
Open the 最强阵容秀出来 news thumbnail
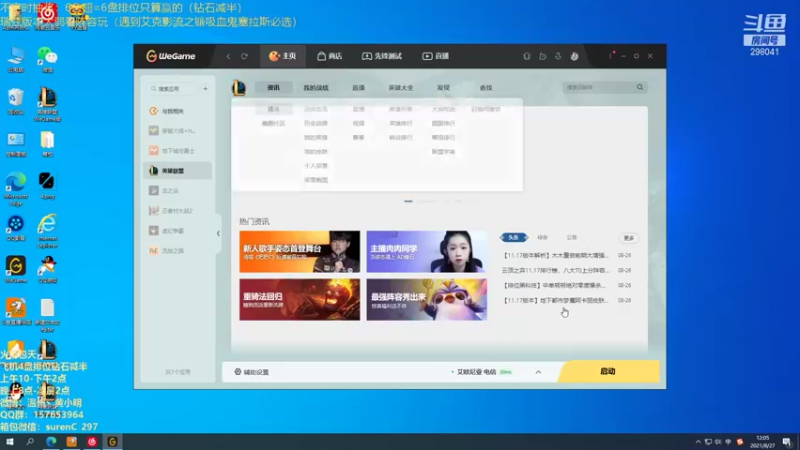427,299
